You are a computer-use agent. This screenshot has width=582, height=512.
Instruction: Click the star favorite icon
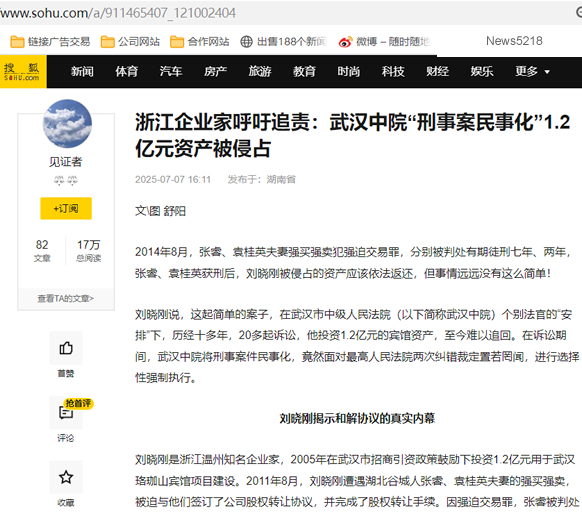pyautogui.click(x=66, y=477)
